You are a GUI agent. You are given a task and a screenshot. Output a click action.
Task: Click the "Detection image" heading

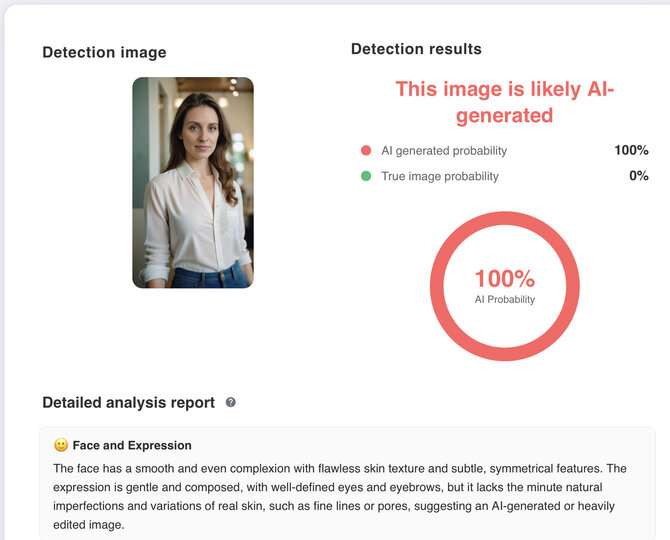click(104, 52)
